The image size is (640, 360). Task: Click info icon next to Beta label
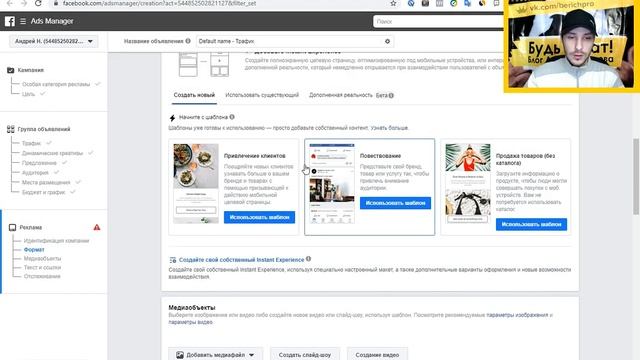tap(391, 96)
